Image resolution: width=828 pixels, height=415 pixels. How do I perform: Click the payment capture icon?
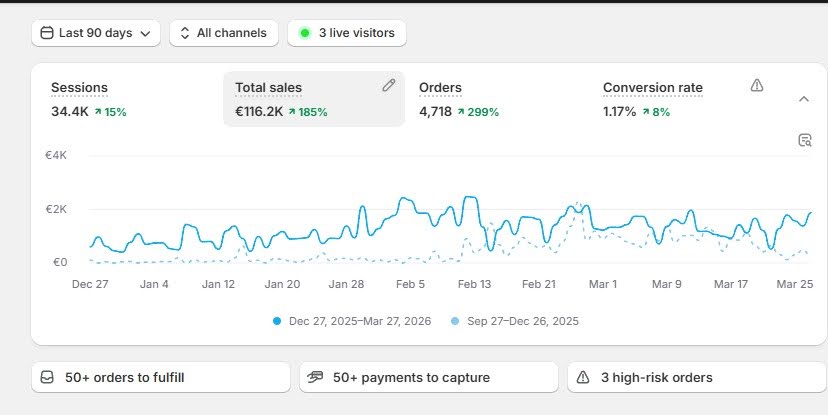[x=316, y=378]
